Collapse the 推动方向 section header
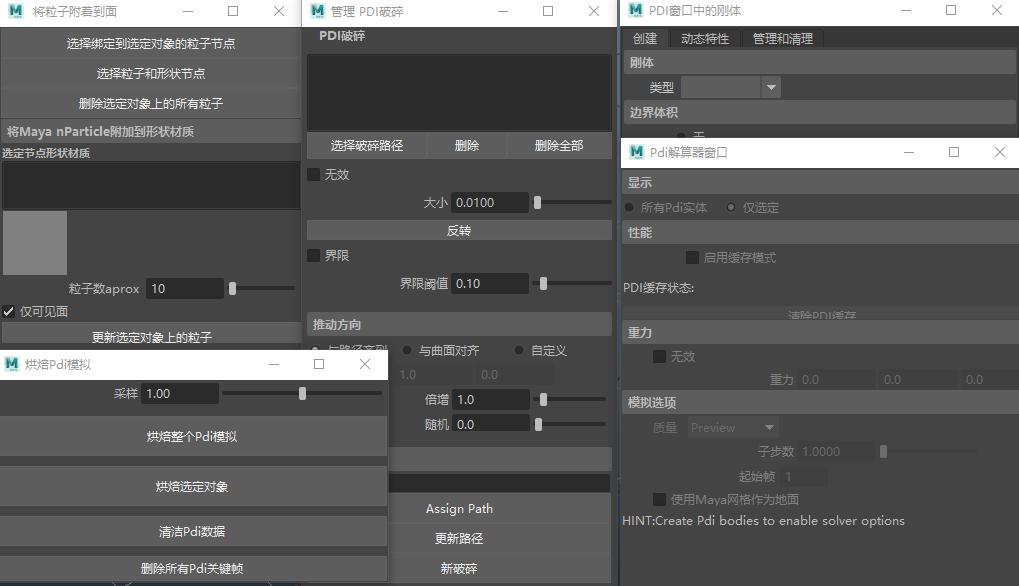Image resolution: width=1019 pixels, height=586 pixels. pyautogui.click(x=458, y=324)
